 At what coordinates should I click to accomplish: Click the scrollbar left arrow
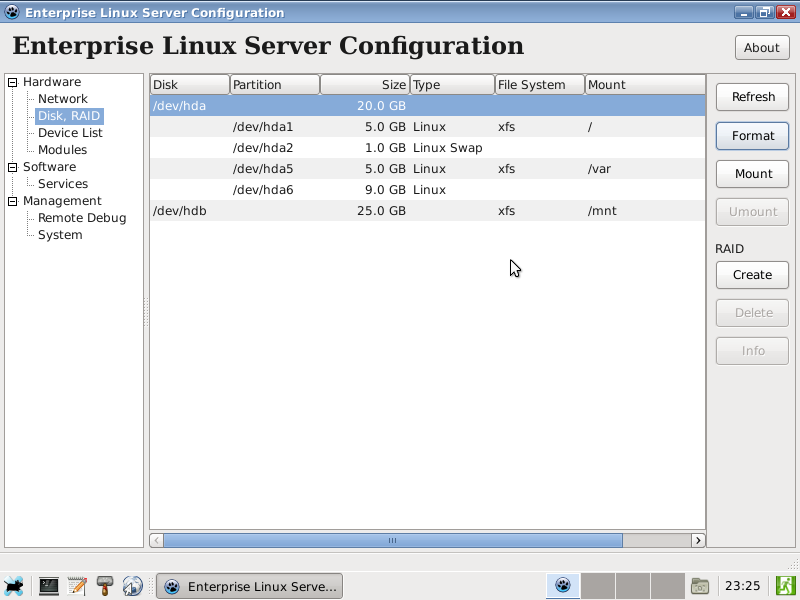(157, 540)
